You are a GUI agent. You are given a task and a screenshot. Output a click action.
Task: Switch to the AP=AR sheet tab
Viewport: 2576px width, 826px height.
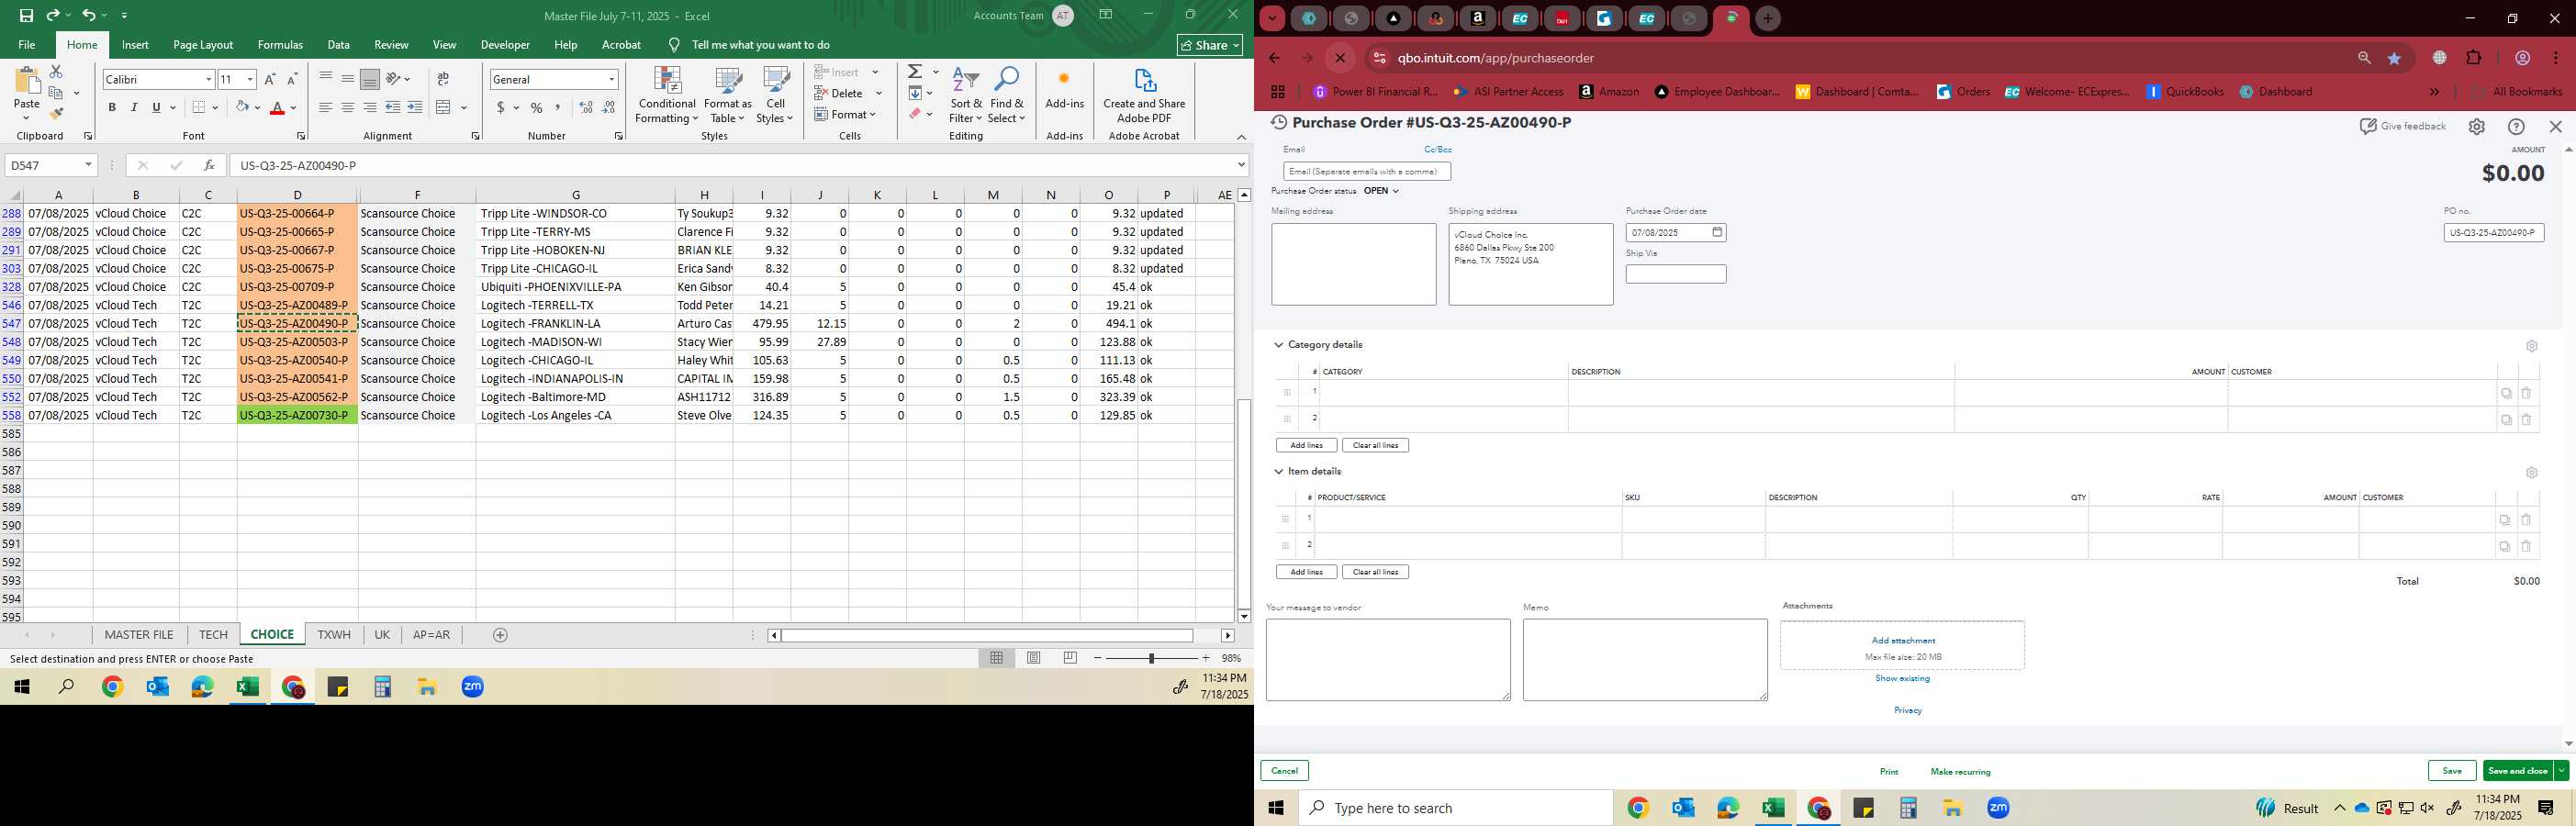click(431, 635)
